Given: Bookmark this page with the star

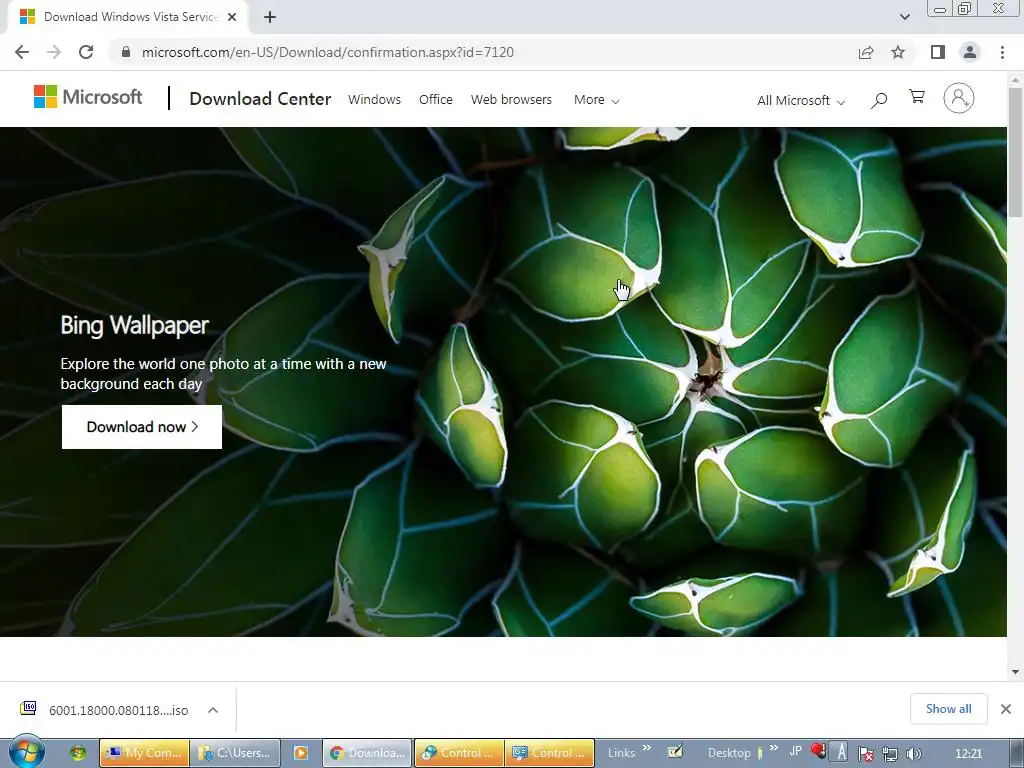Looking at the screenshot, I should point(898,52).
